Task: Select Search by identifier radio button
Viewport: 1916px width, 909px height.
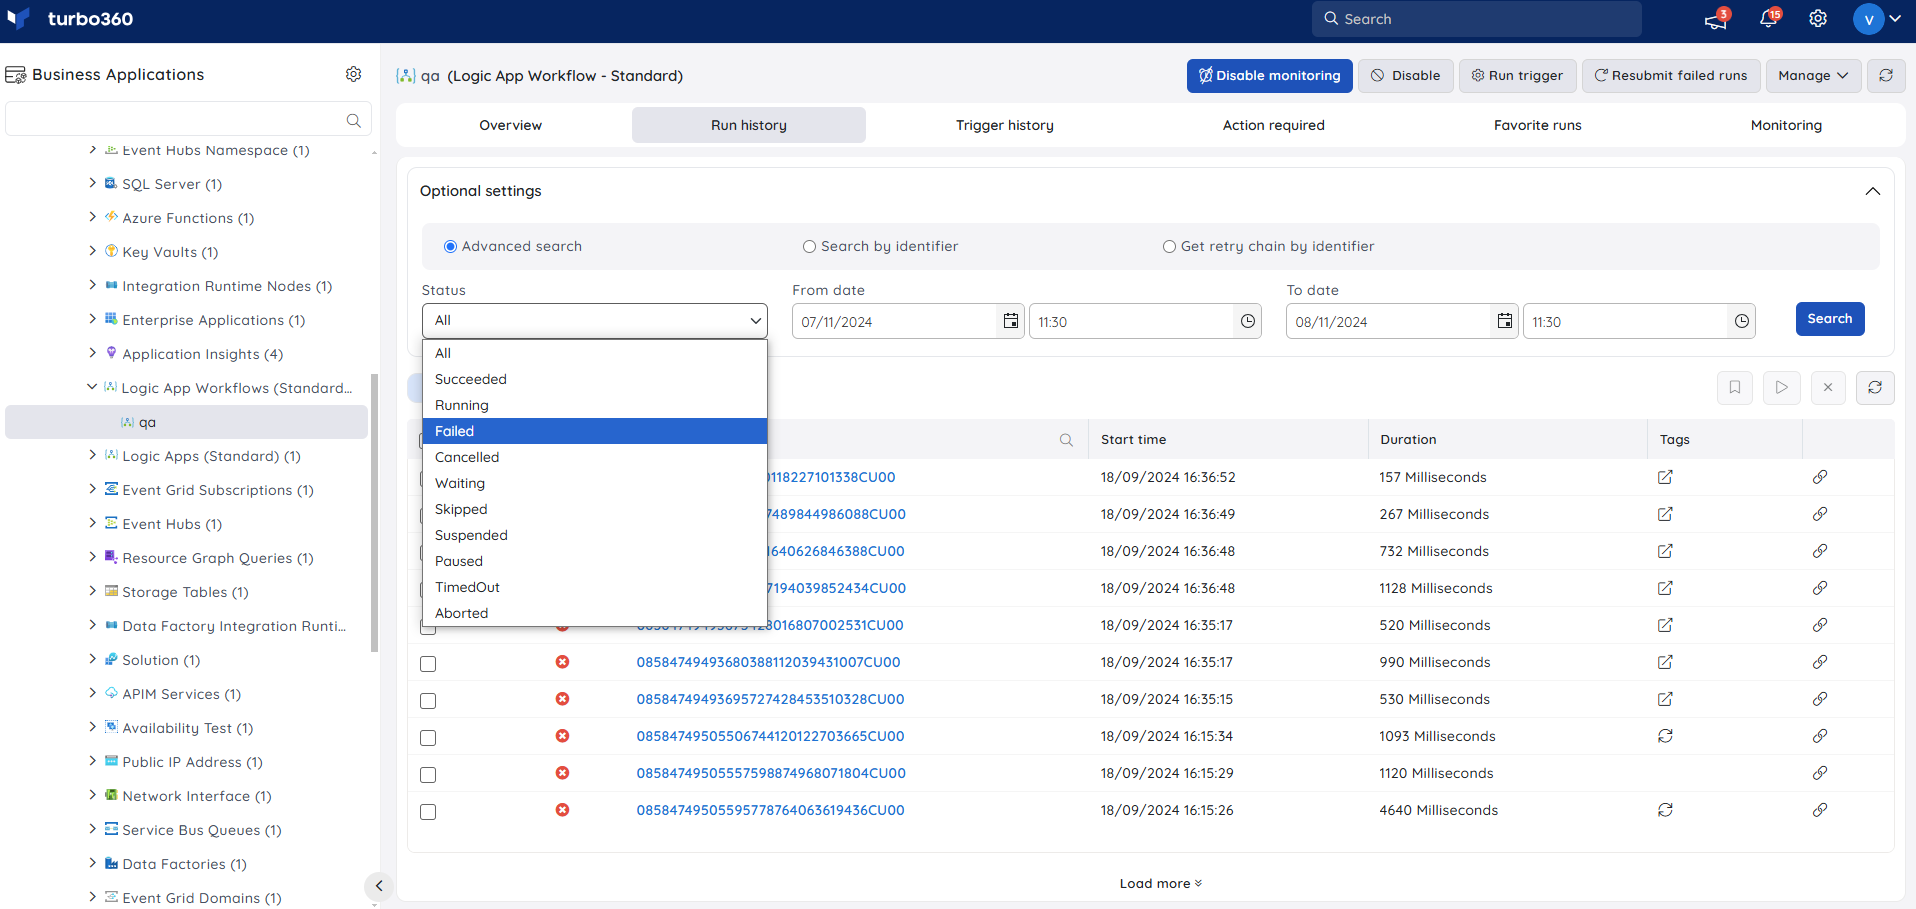Action: tap(809, 247)
